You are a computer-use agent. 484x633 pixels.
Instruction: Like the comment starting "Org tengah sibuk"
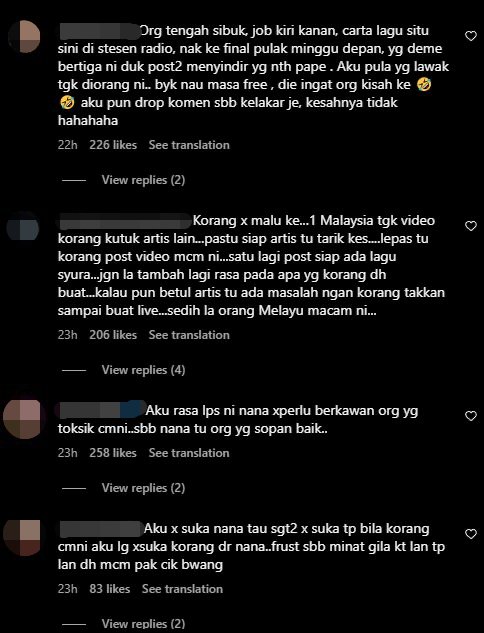471,36
